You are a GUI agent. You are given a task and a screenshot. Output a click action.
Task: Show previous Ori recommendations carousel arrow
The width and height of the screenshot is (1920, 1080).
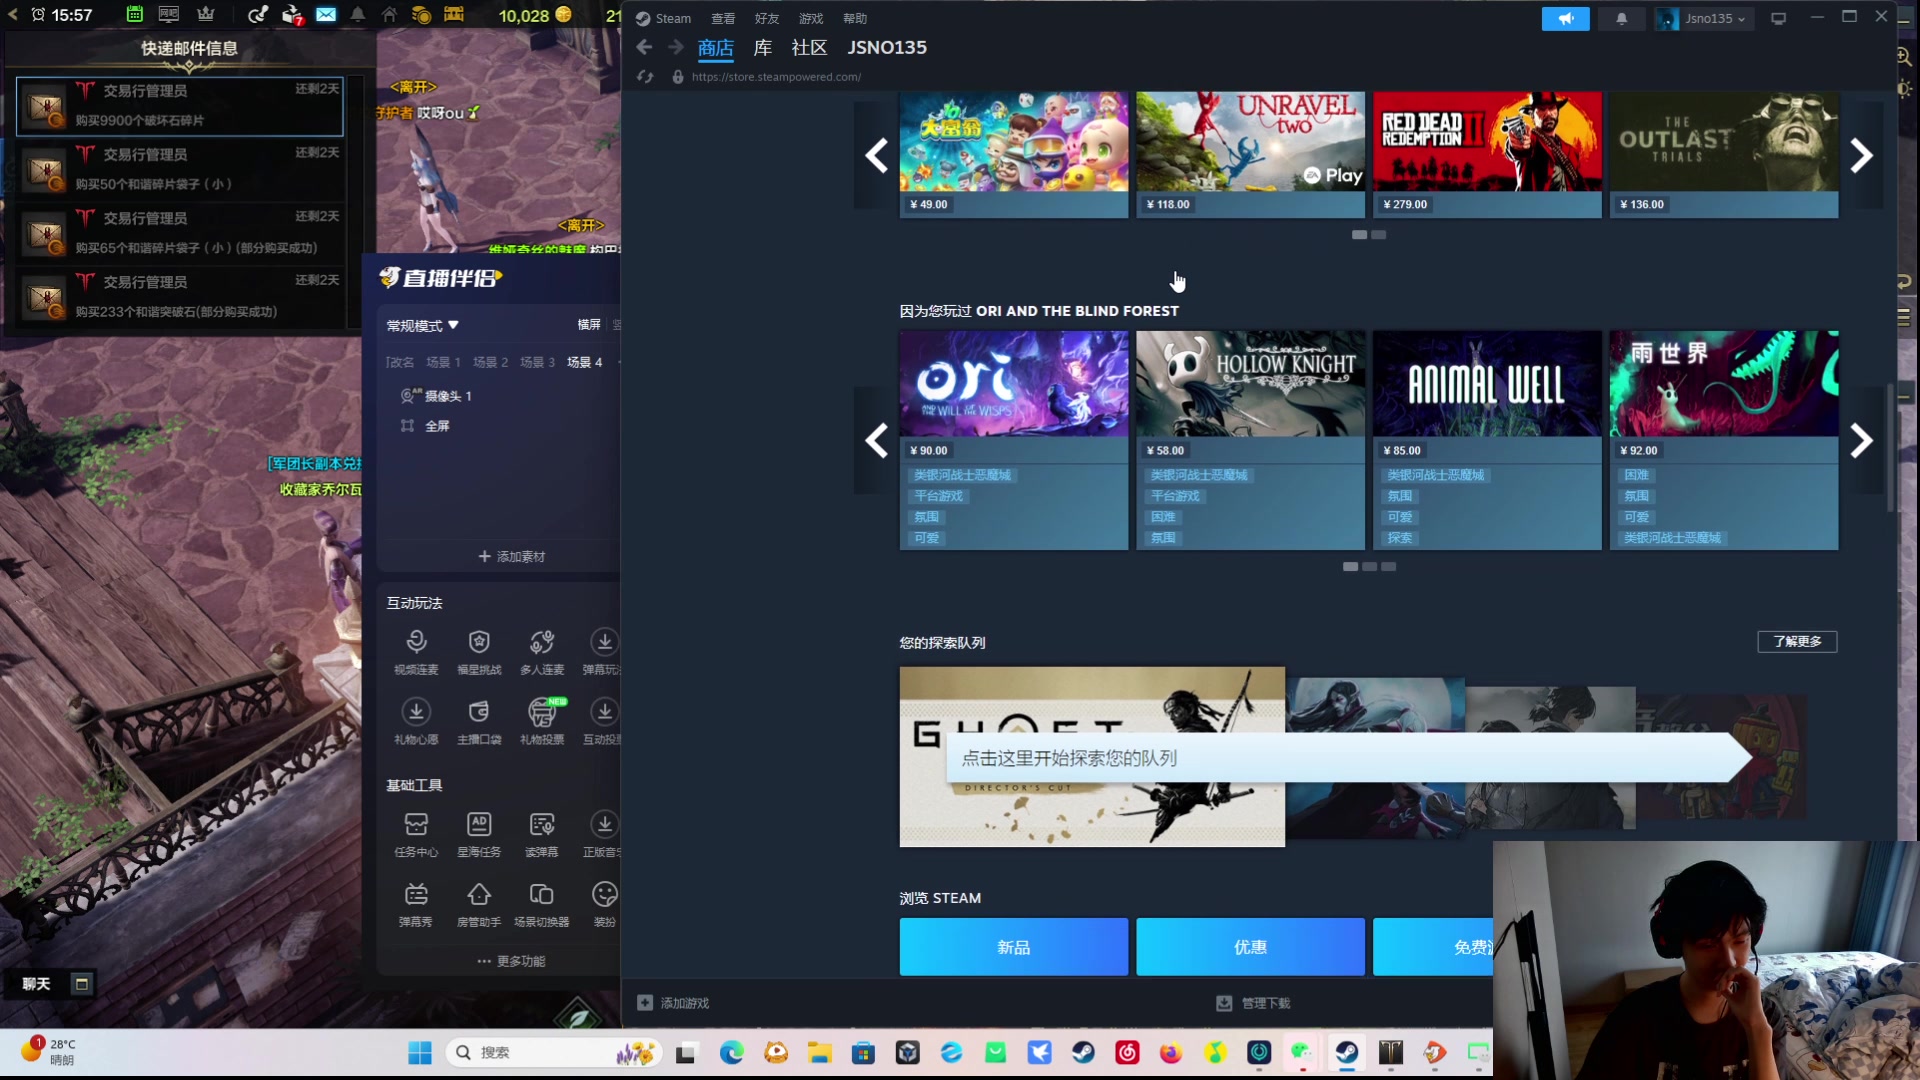tap(877, 440)
